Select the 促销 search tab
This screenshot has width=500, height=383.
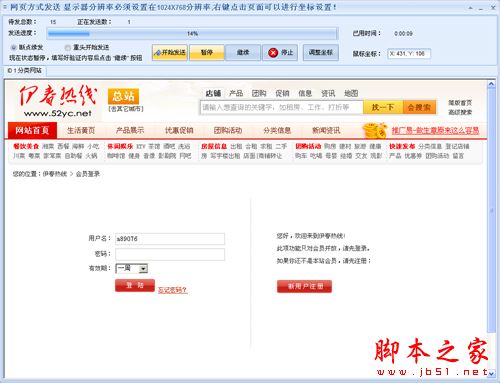[282, 93]
